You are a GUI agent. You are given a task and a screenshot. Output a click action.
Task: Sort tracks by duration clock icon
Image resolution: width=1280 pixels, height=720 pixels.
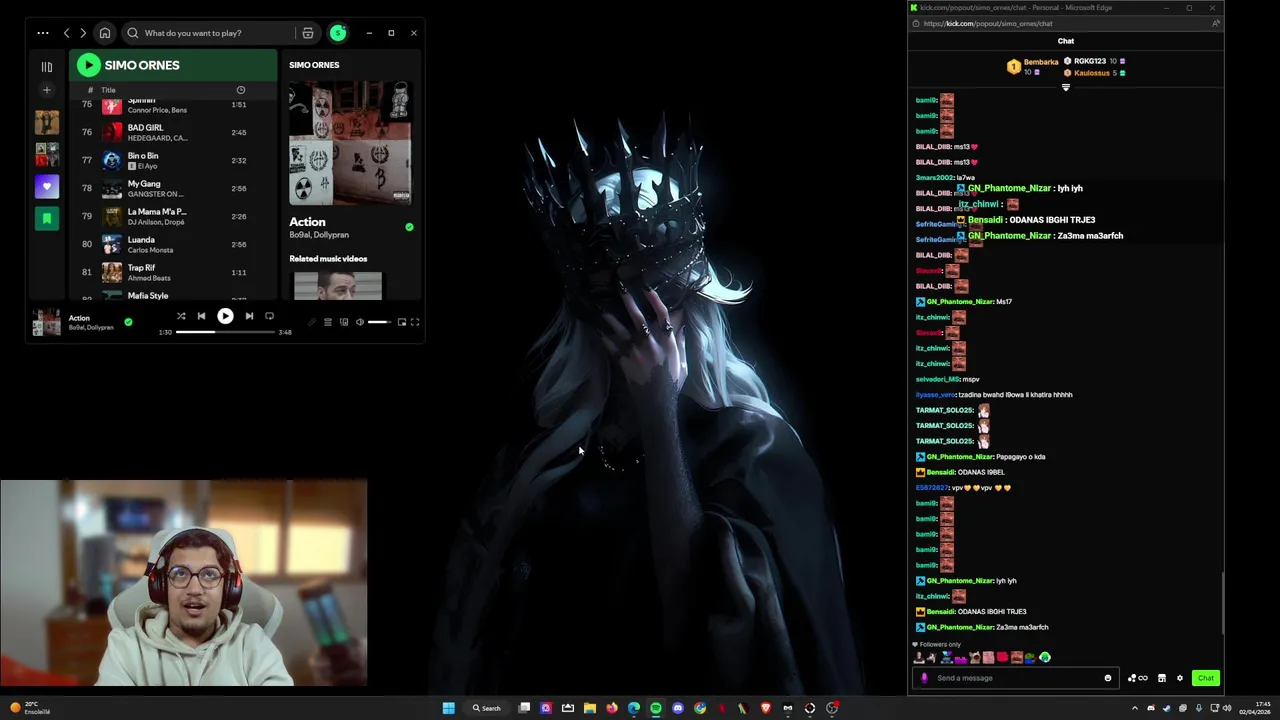(240, 90)
